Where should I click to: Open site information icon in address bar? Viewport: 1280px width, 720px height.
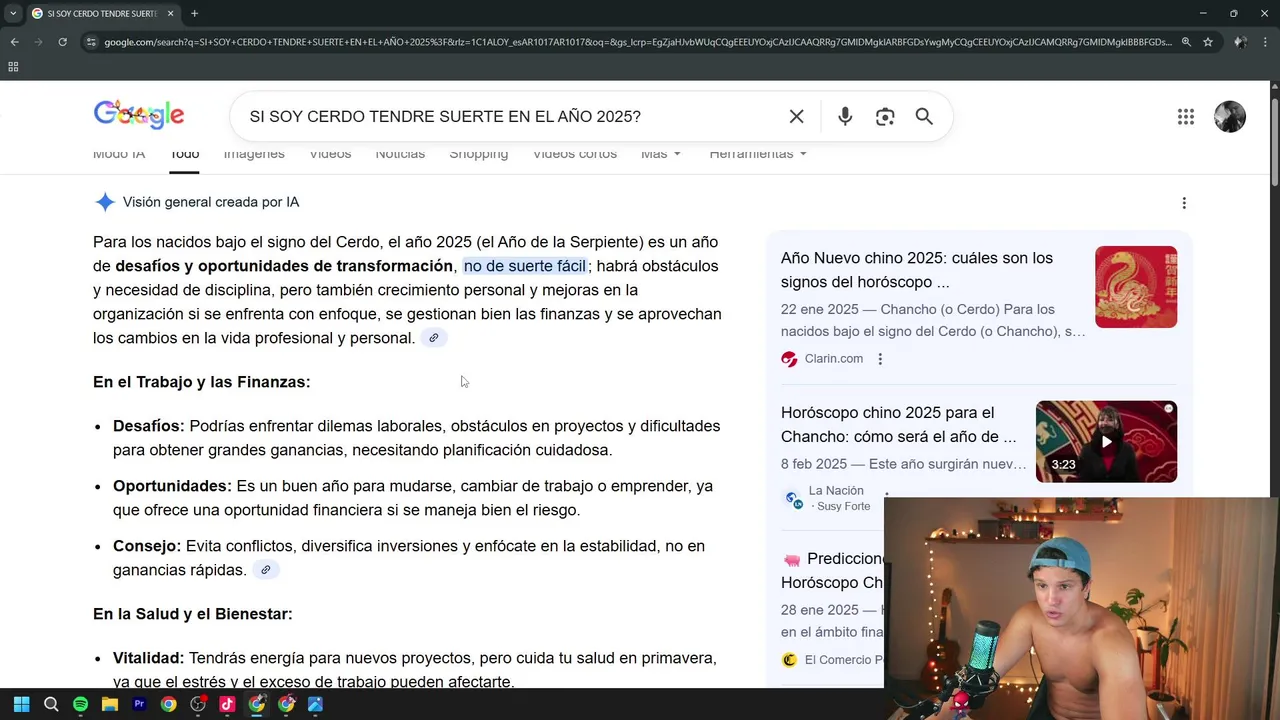click(x=91, y=42)
